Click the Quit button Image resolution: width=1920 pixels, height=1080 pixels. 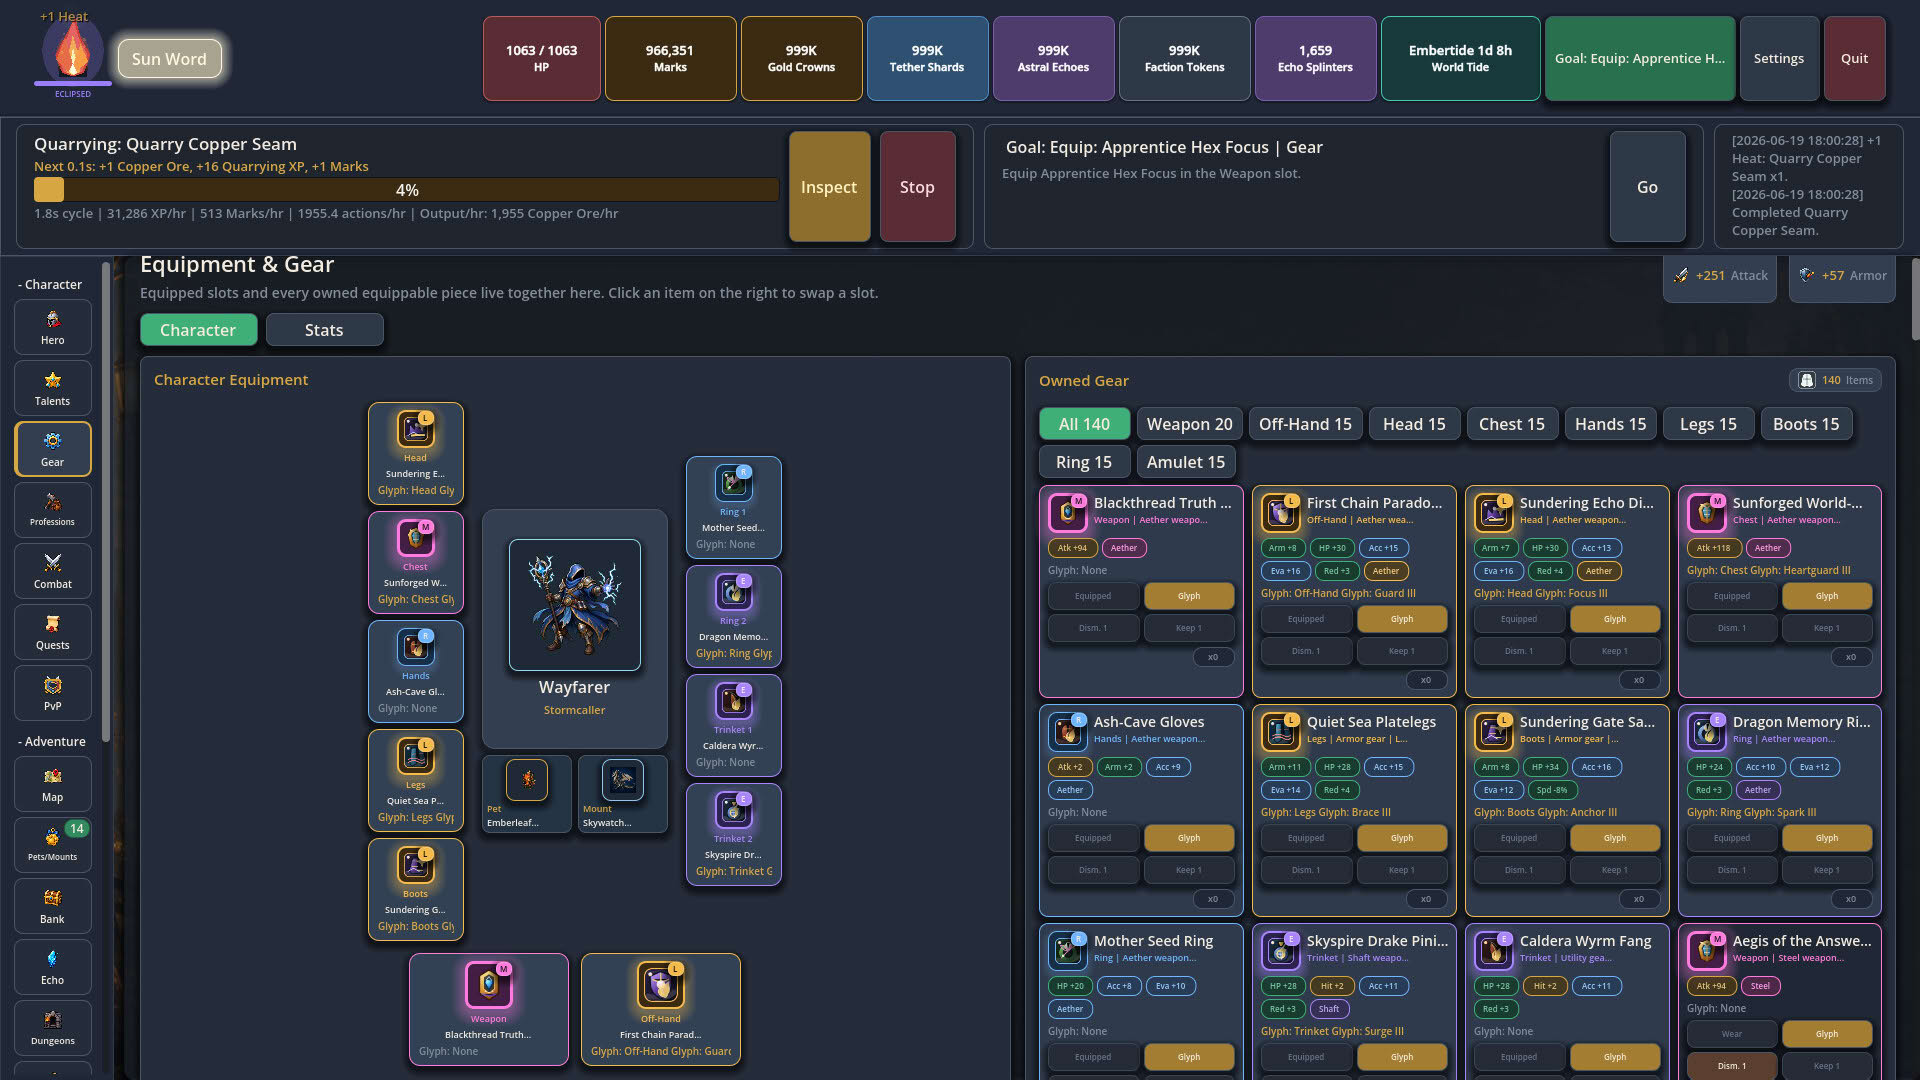pos(1854,58)
